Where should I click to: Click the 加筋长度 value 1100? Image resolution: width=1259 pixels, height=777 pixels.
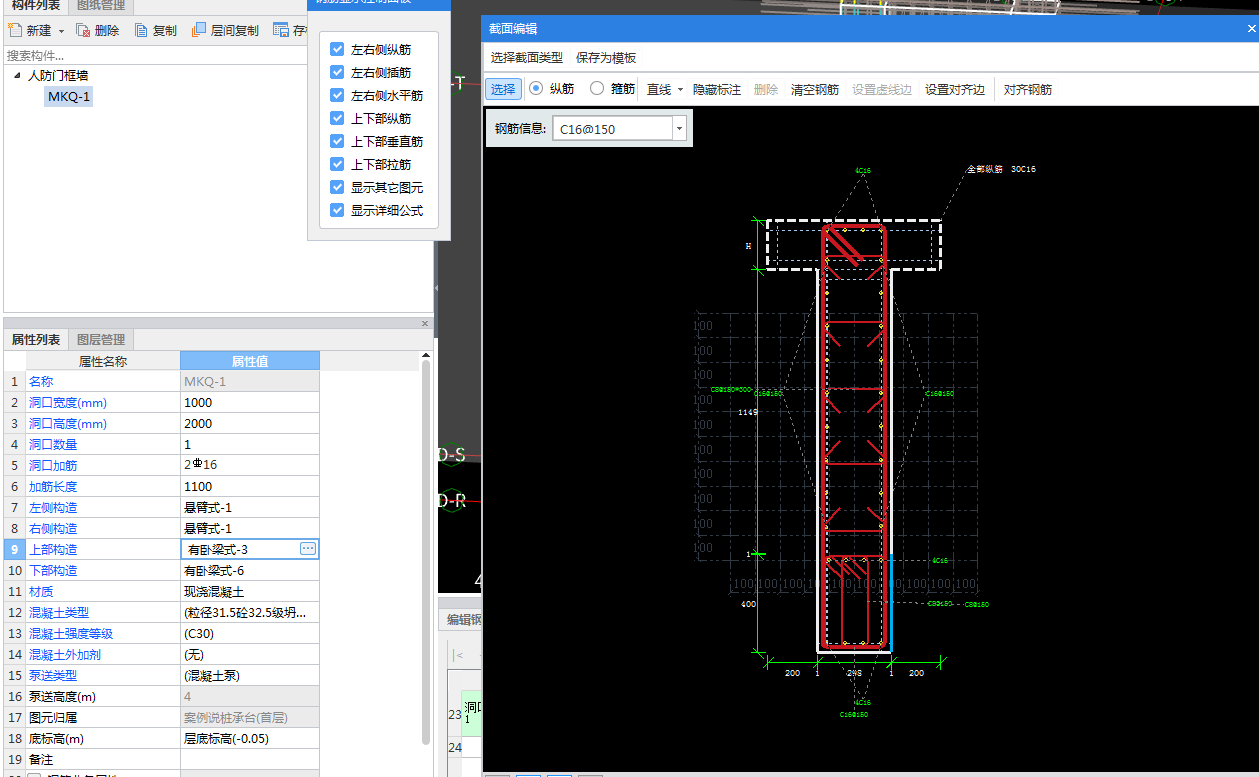click(250, 486)
